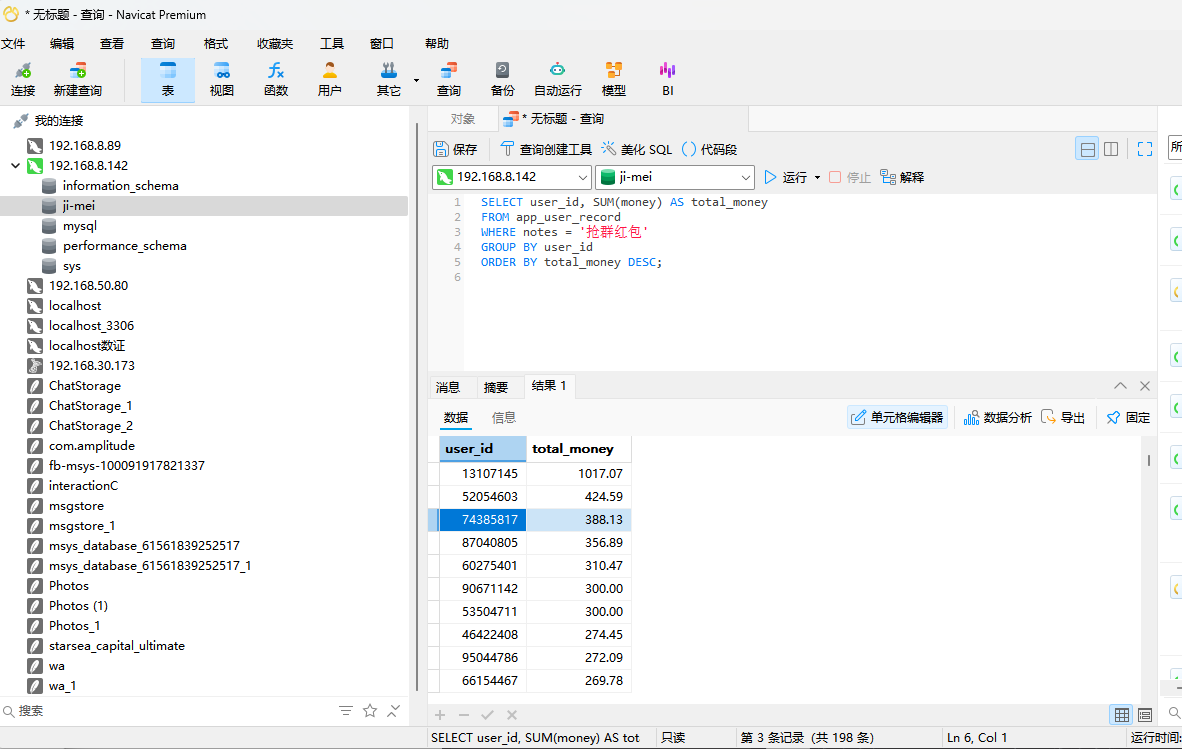This screenshot has height=749, width=1182.
Task: Collapse the 192.168.8.142 connection node
Action: coord(15,166)
